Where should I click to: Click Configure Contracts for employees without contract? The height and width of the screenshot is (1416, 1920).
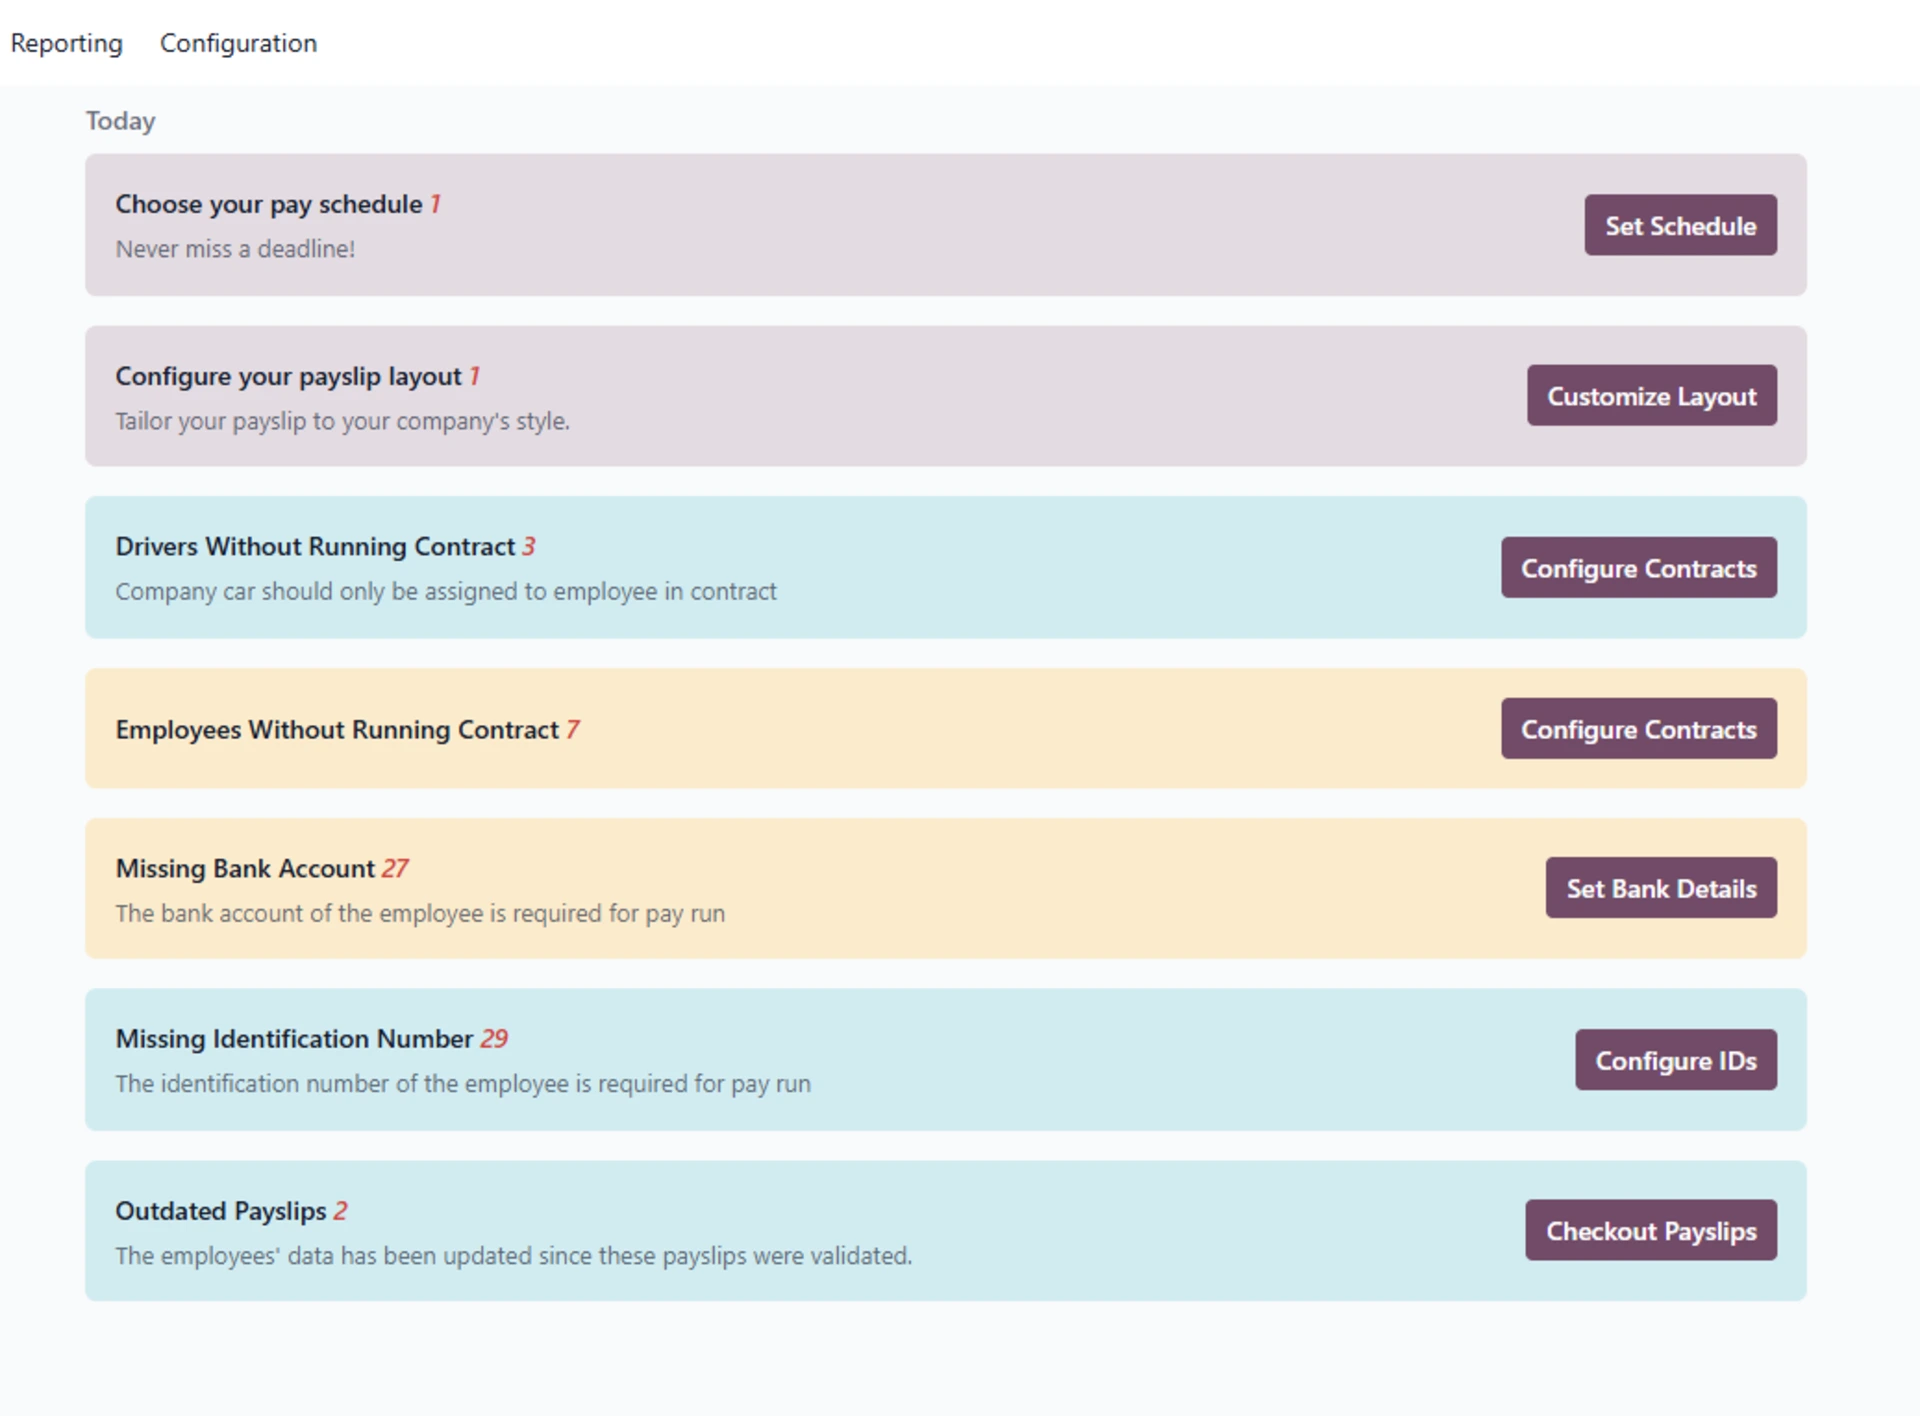[x=1638, y=729]
